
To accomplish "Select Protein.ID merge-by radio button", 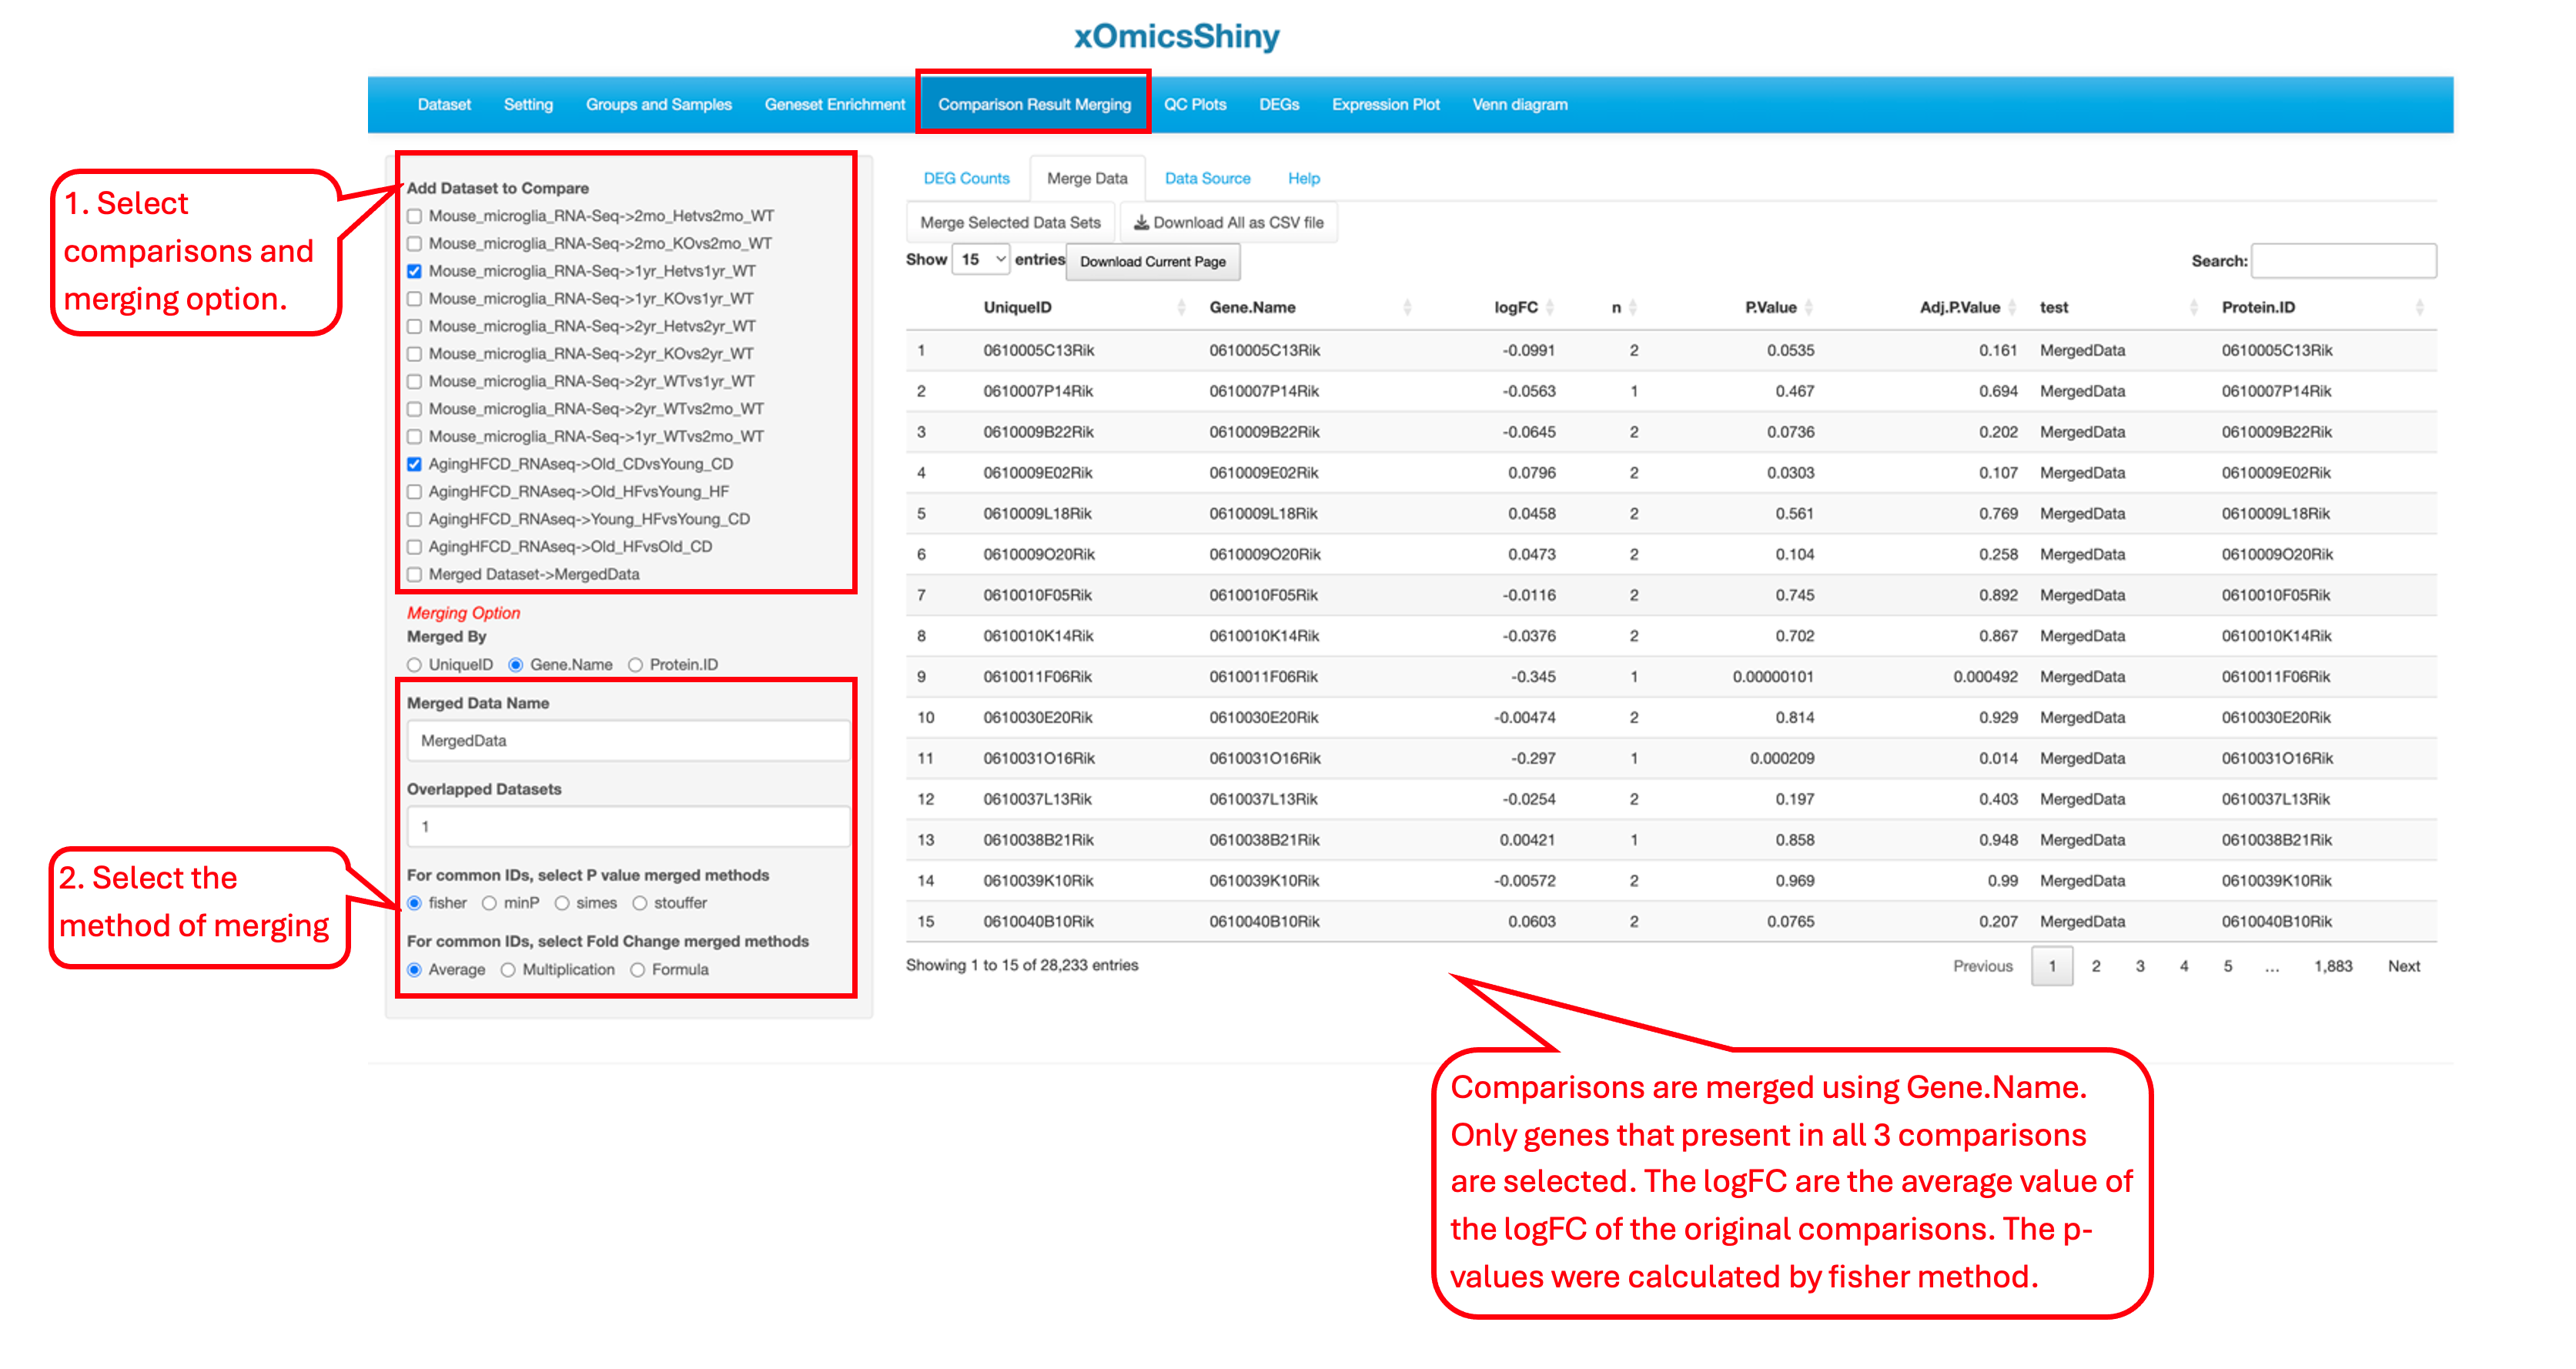I will click(635, 665).
